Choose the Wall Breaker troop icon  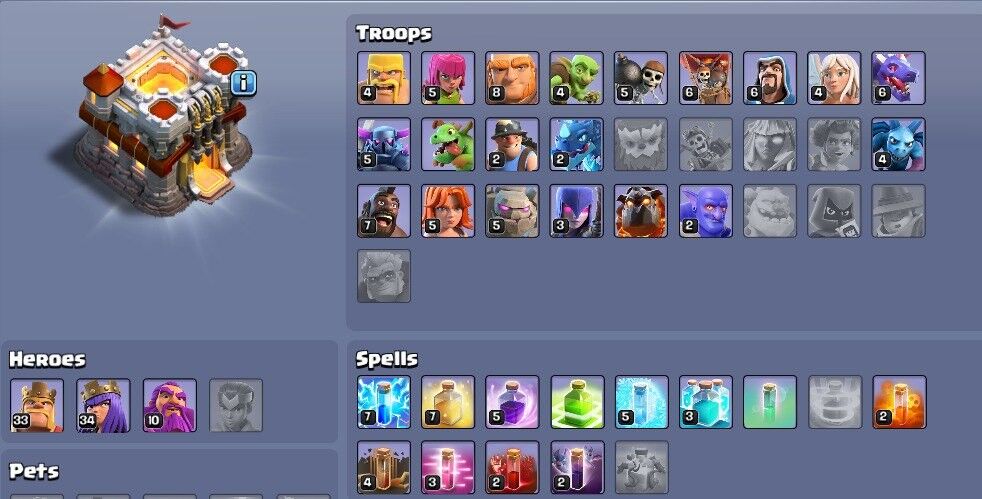640,78
